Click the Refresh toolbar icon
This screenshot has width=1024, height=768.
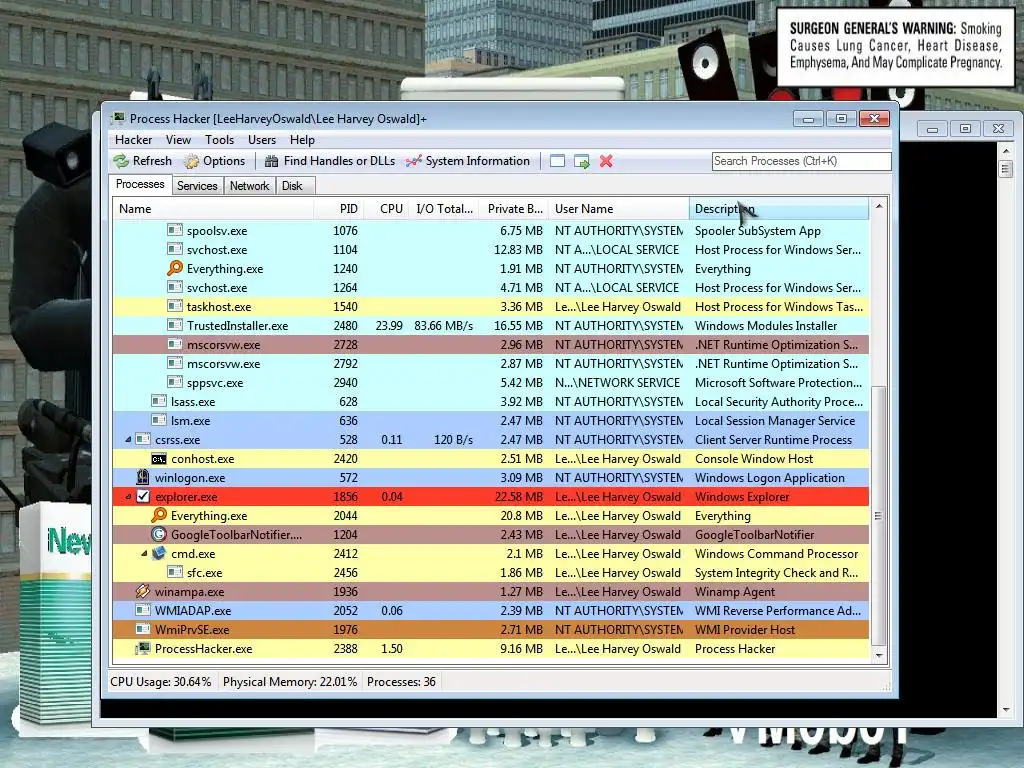(x=121, y=161)
